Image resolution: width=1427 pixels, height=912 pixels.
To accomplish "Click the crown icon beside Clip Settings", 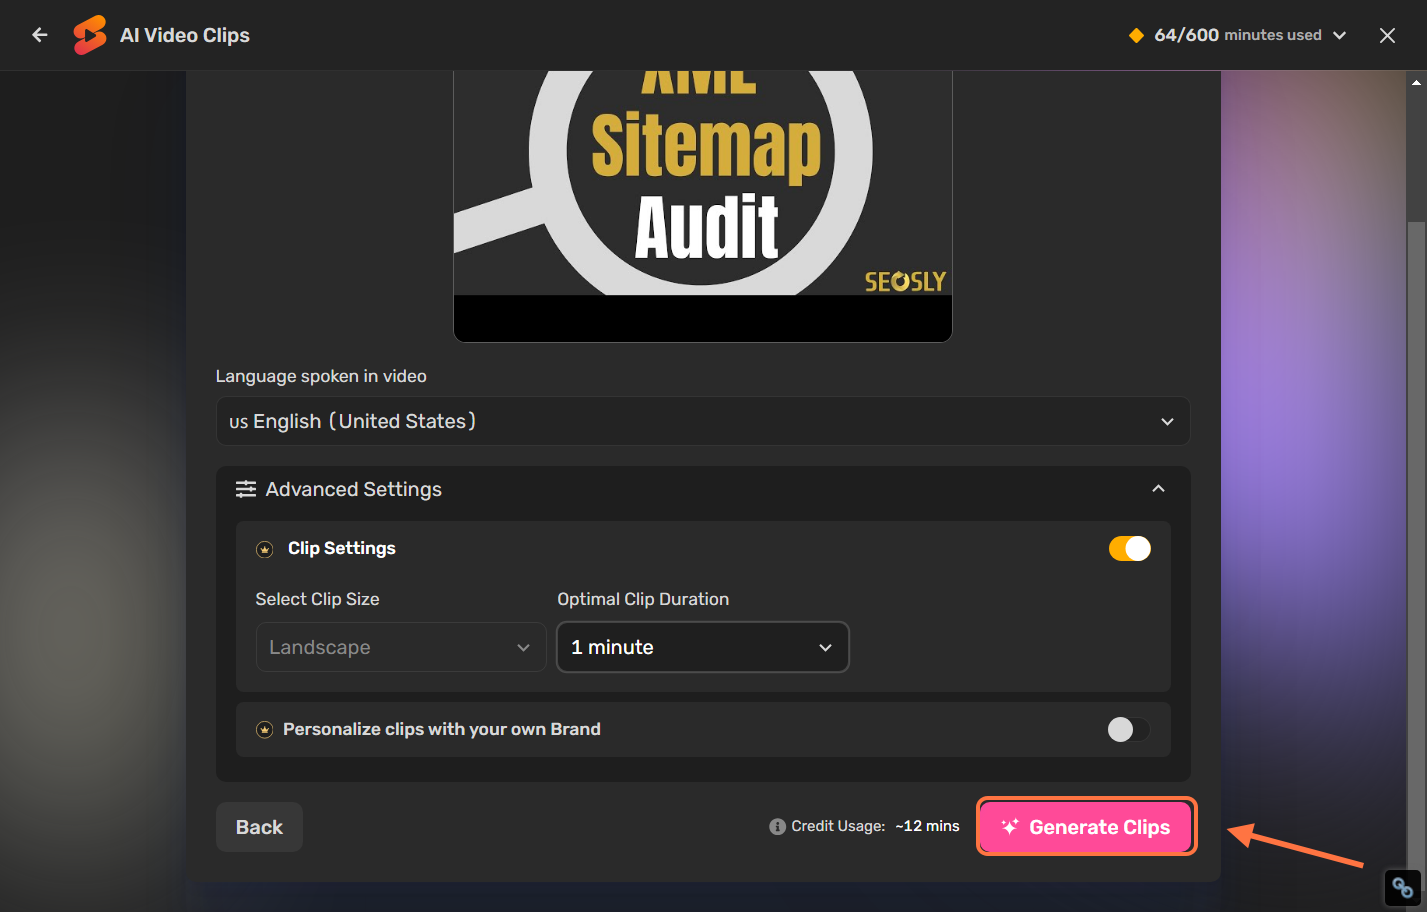I will pos(265,549).
